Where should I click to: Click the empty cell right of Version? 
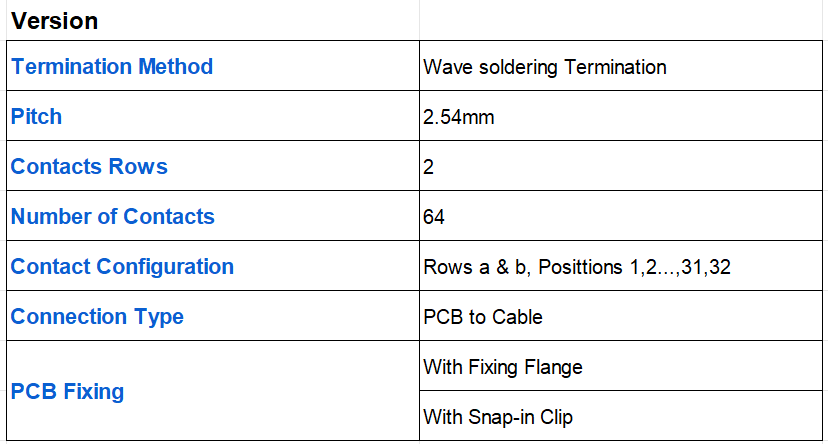tap(621, 20)
